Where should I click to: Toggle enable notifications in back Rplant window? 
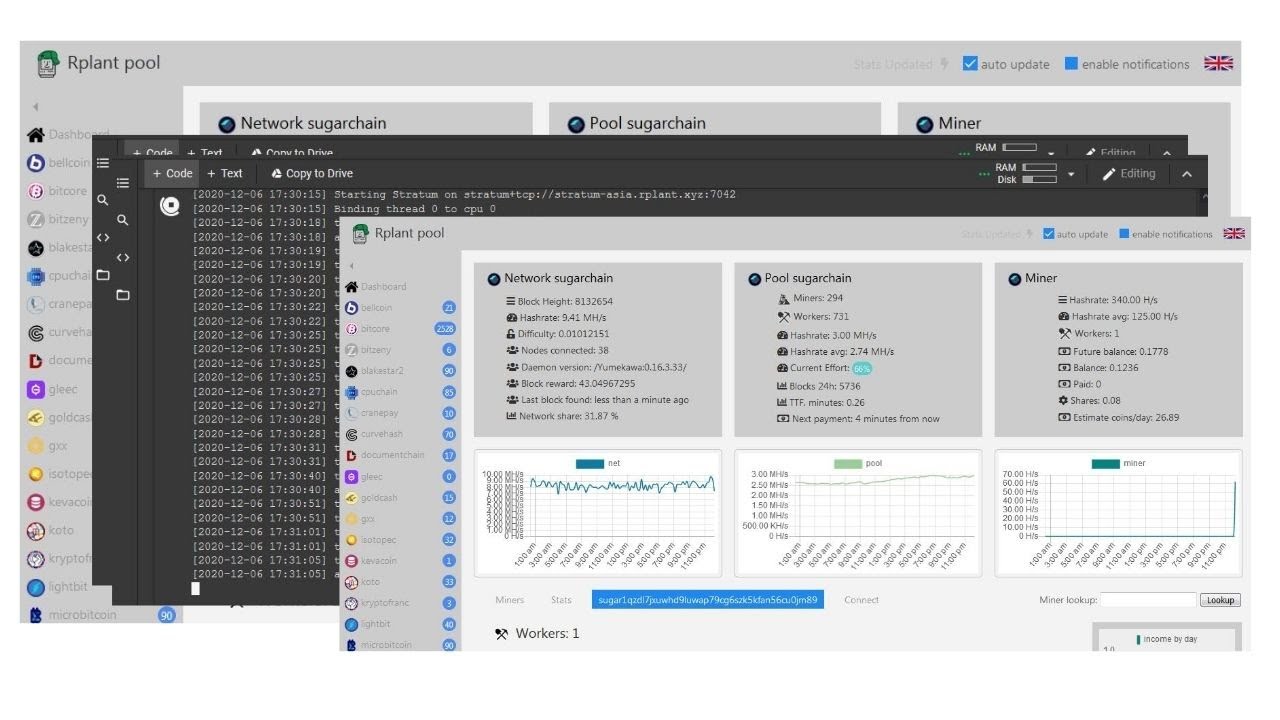[1071, 63]
